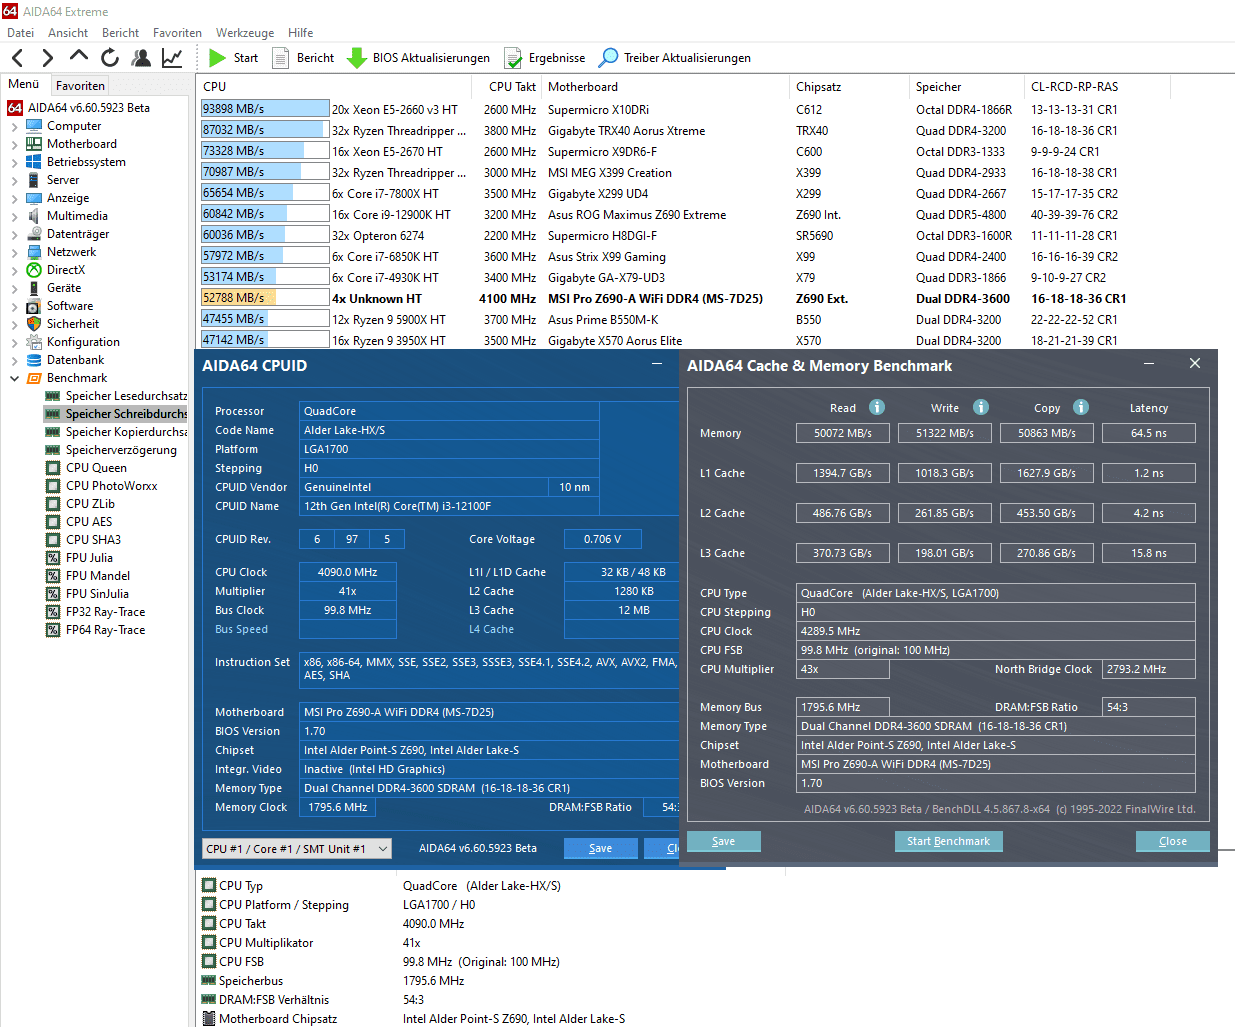This screenshot has height=1027, width=1235.
Task: Open FPU Julia benchmark icon
Action: (53, 558)
